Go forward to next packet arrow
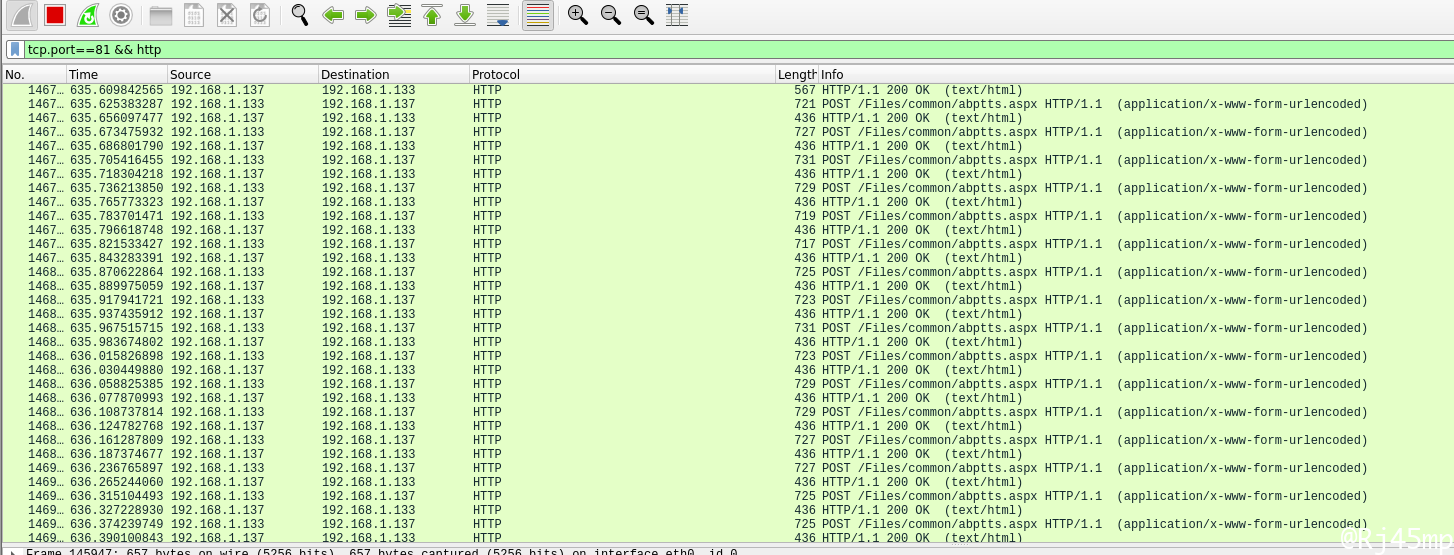This screenshot has height=555, width=1454. 366,15
